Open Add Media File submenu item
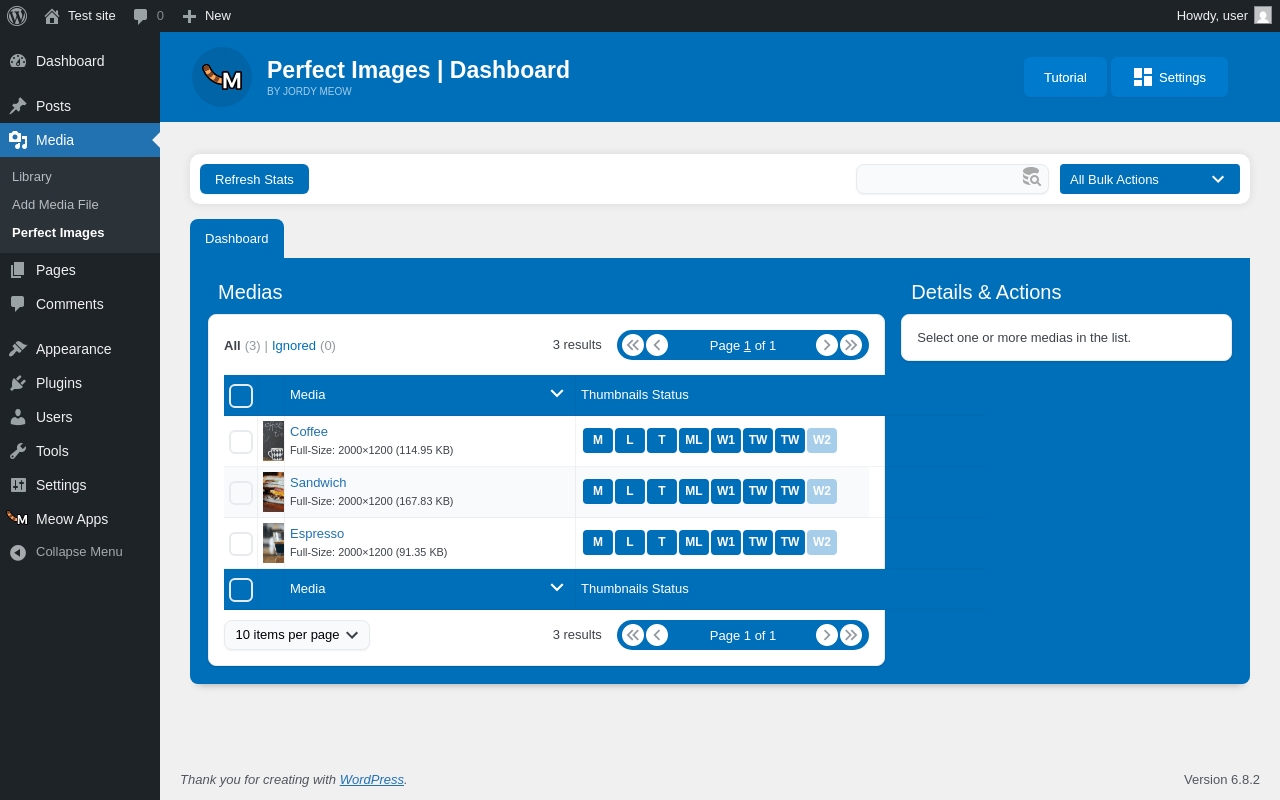1280x800 pixels. (x=55, y=205)
